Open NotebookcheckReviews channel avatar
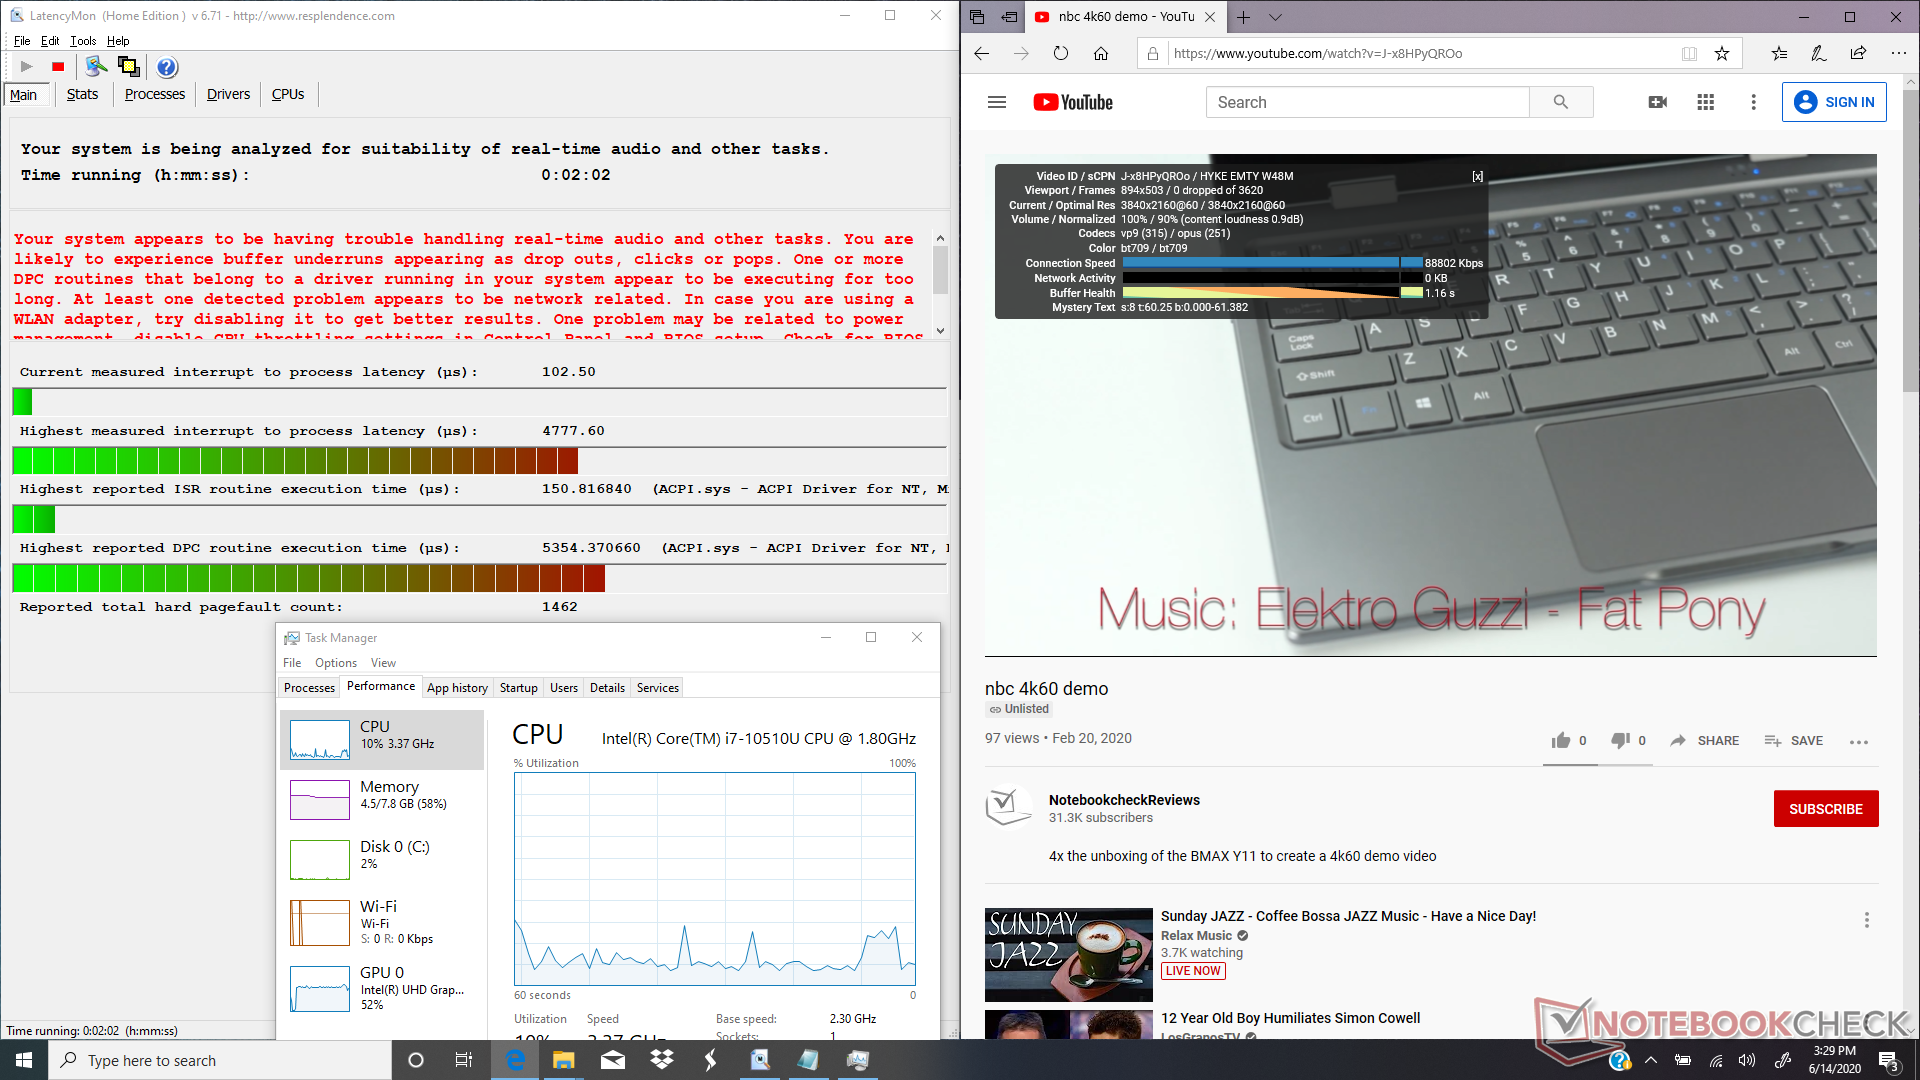Screen dimensions: 1920x1080 [1008, 808]
